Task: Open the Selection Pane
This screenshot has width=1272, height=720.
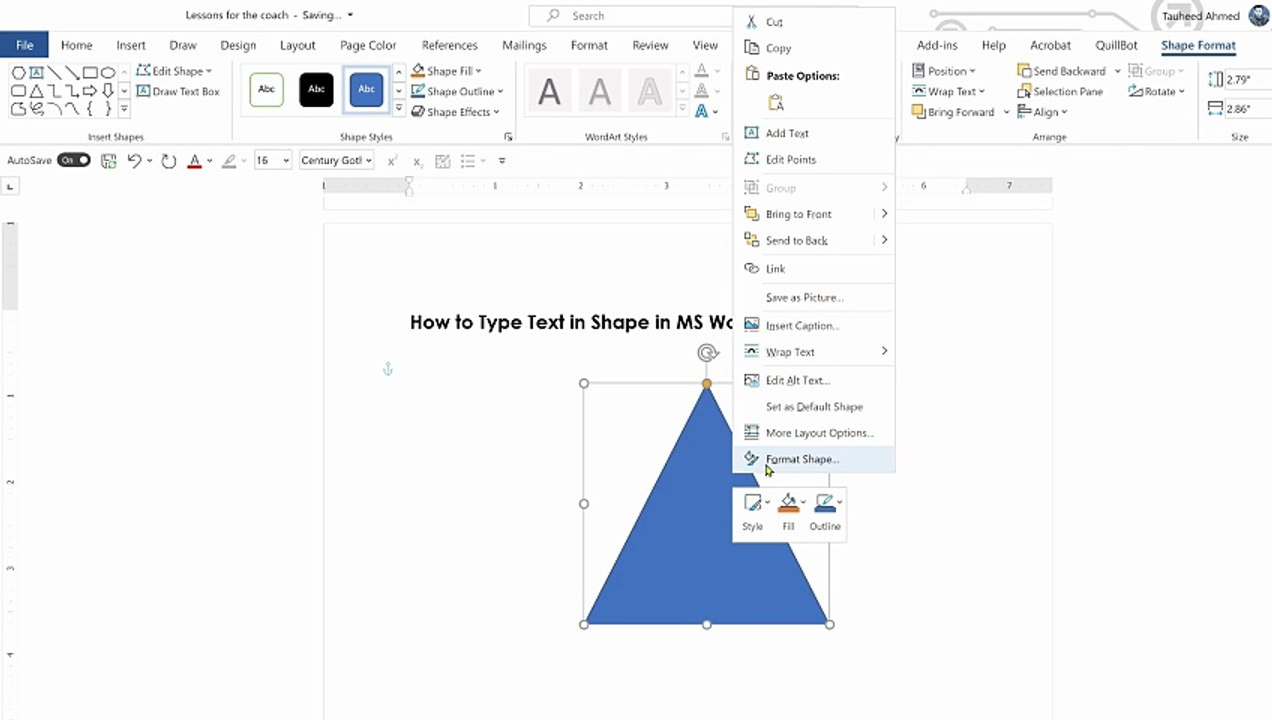Action: click(x=1060, y=91)
